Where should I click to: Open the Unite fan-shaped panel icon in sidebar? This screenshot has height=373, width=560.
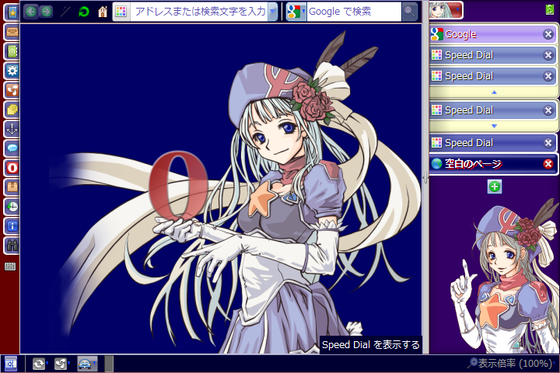click(x=12, y=90)
